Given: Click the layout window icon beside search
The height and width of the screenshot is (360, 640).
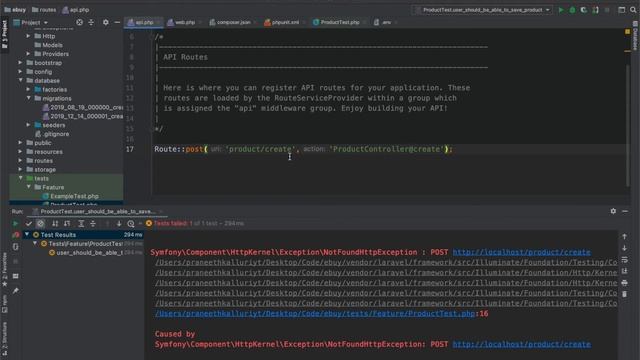Looking at the screenshot, I should click(x=621, y=10).
